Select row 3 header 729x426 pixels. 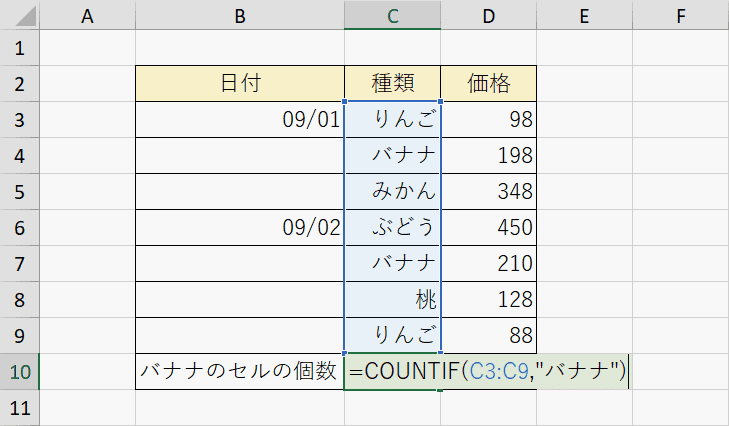pos(20,120)
